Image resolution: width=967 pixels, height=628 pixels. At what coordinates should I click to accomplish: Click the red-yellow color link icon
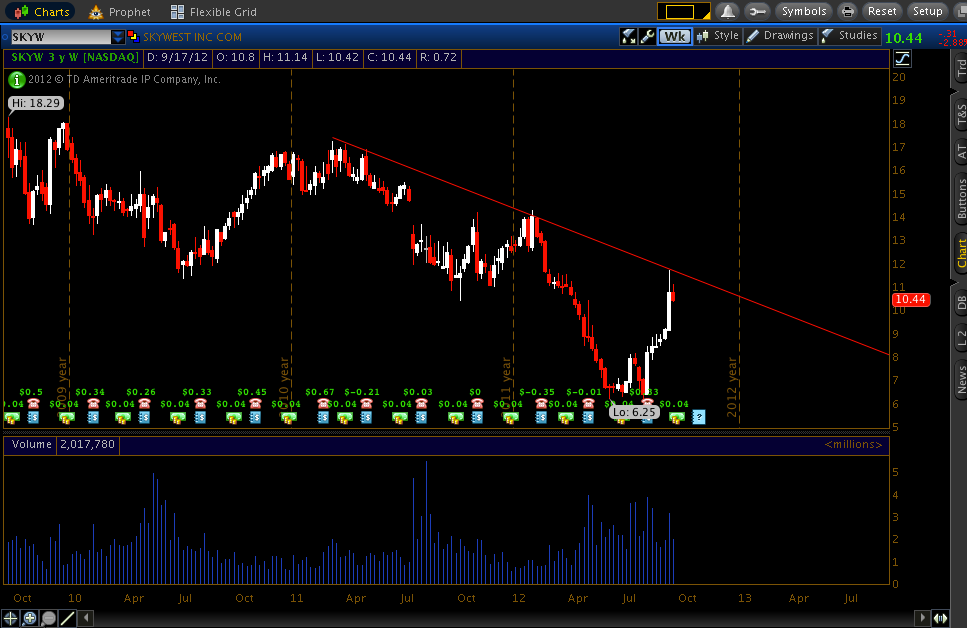click(x=133, y=36)
